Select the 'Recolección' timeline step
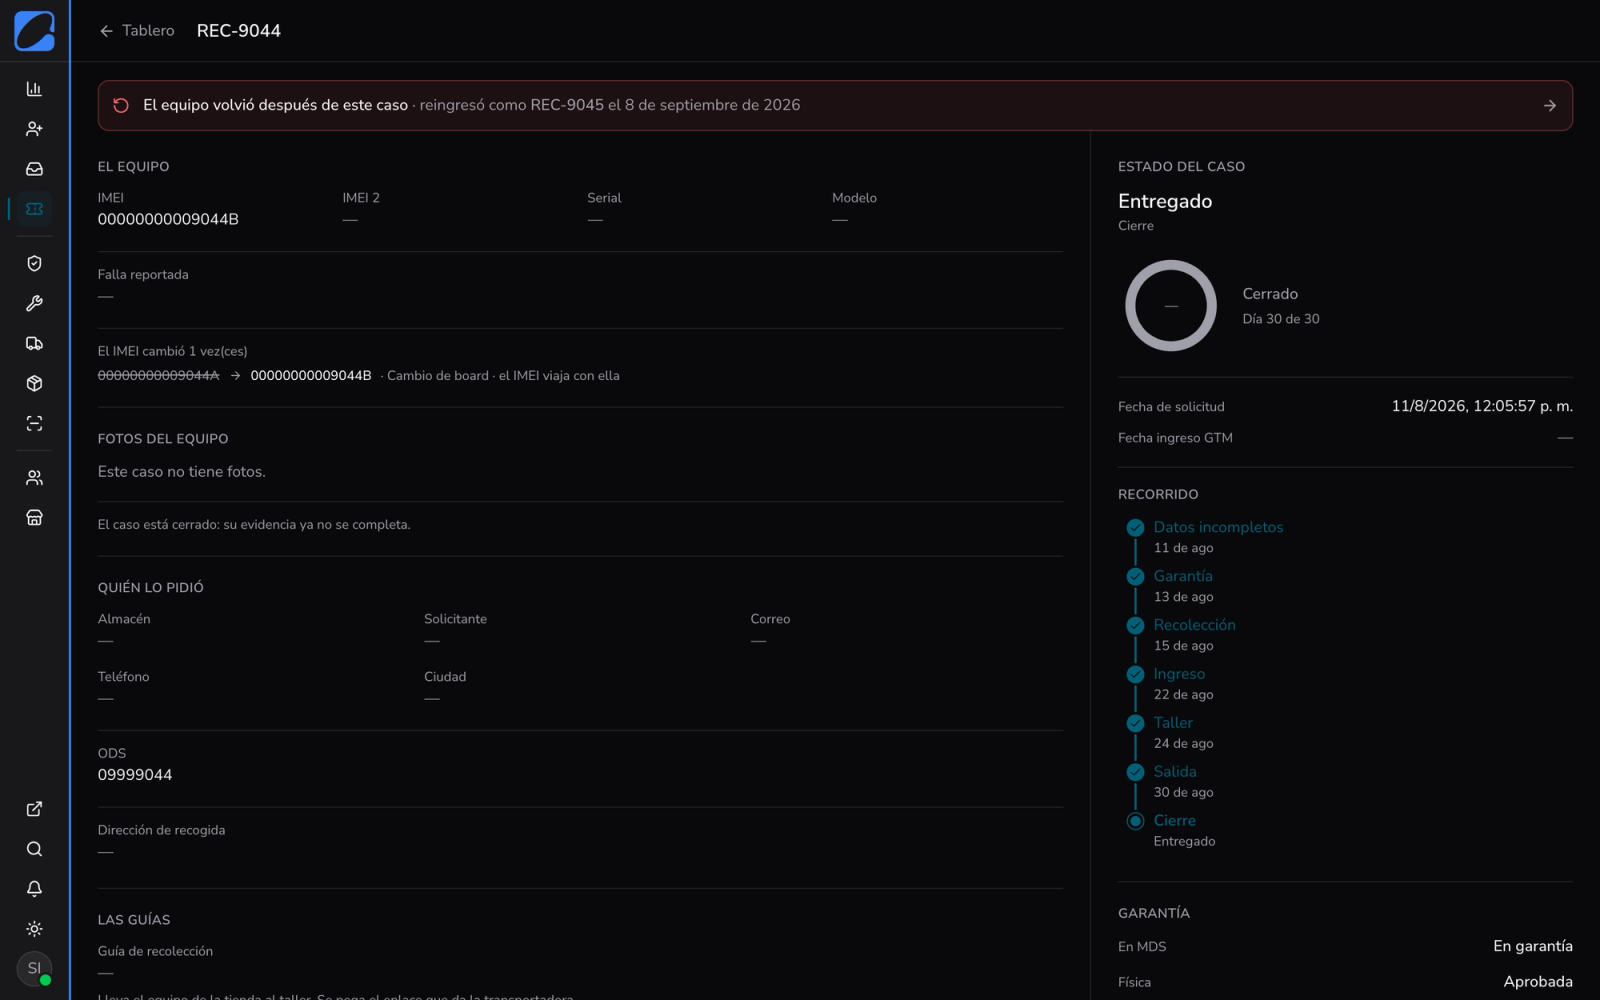 [x=1194, y=625]
